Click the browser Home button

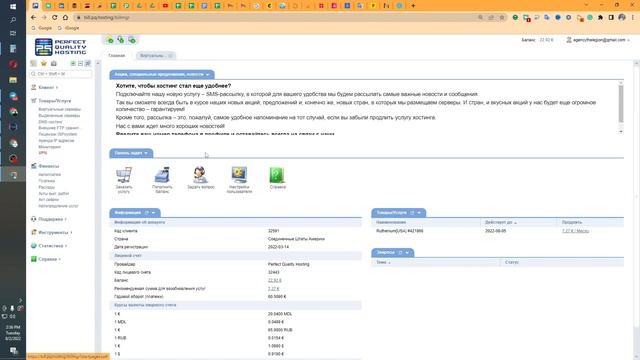pyautogui.click(x=65, y=18)
